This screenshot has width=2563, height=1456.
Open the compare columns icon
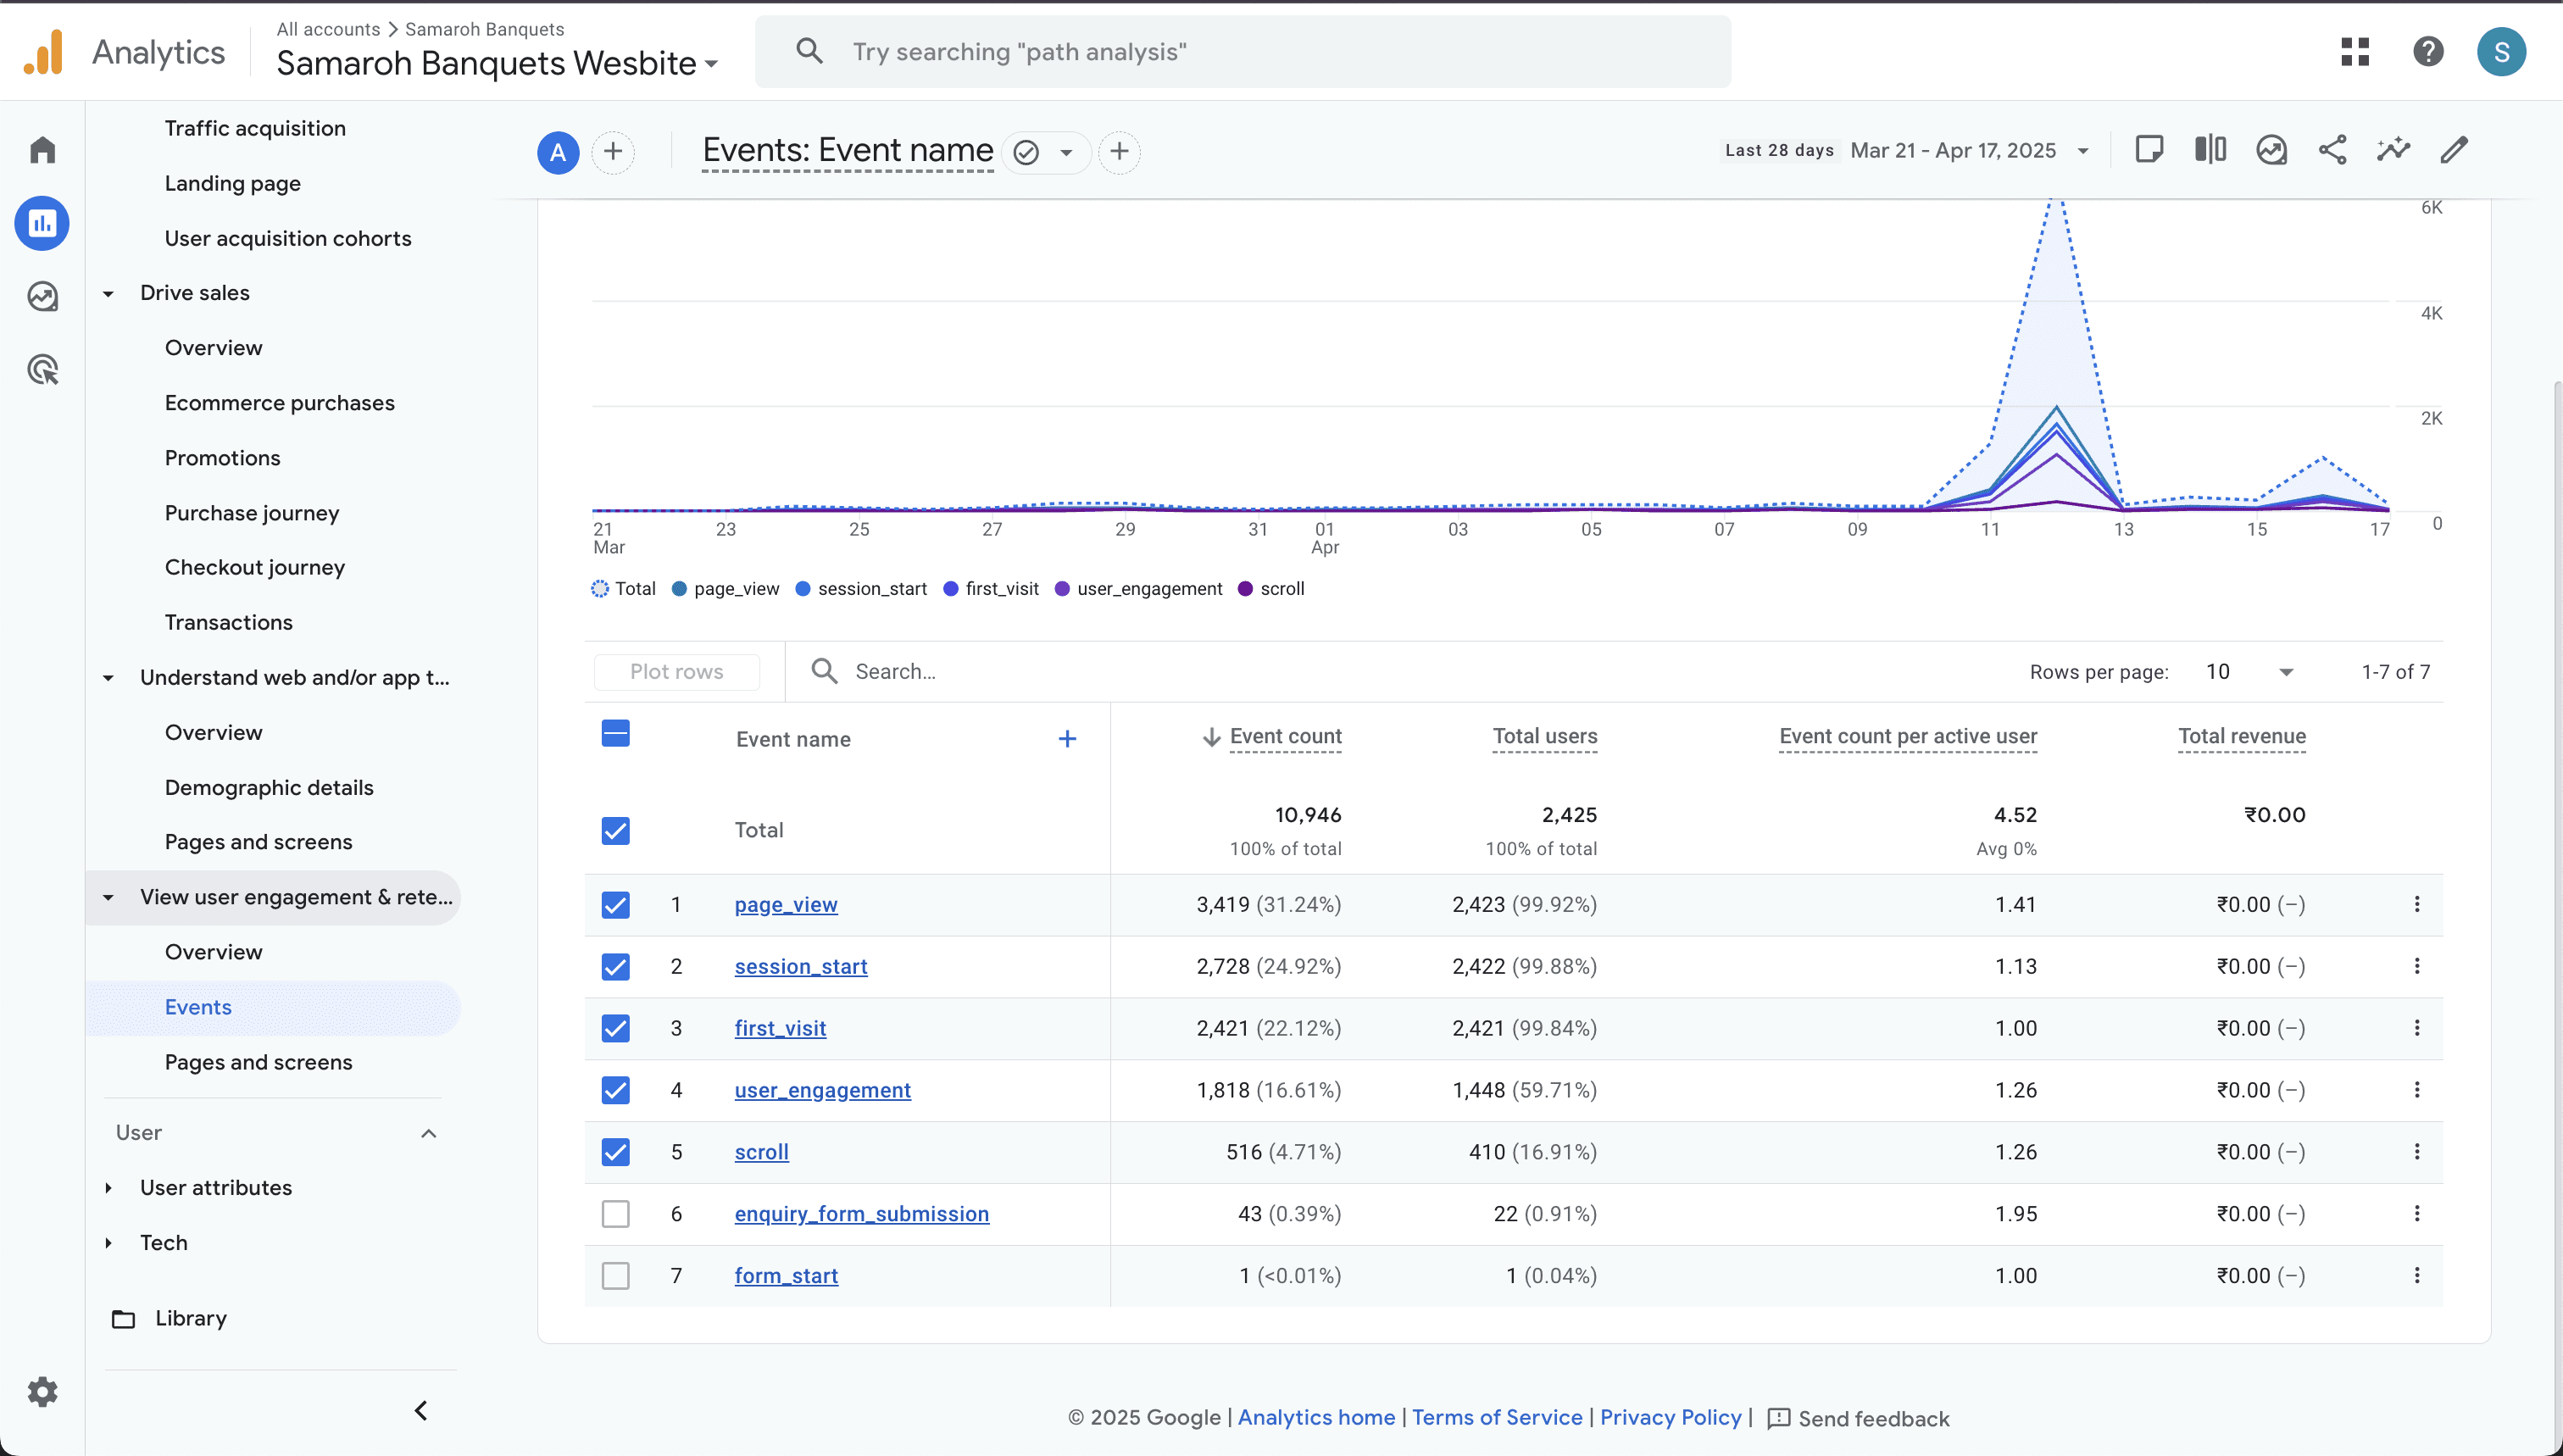(x=2210, y=151)
